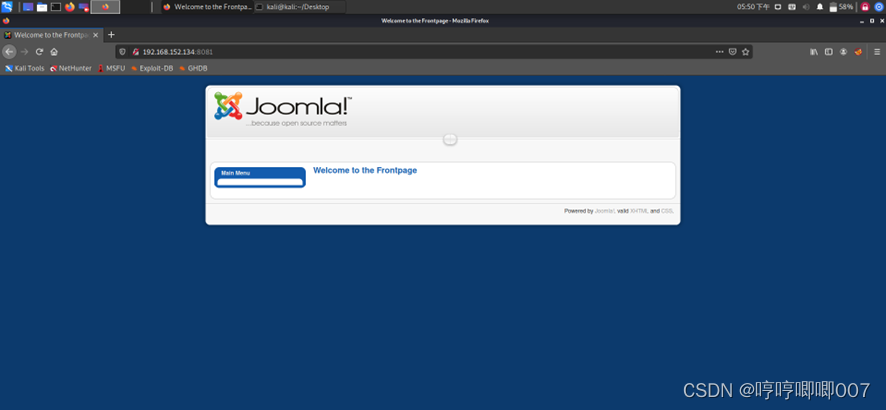Click the show desktop icon in panel
The height and width of the screenshot is (410, 886).
click(x=28, y=7)
